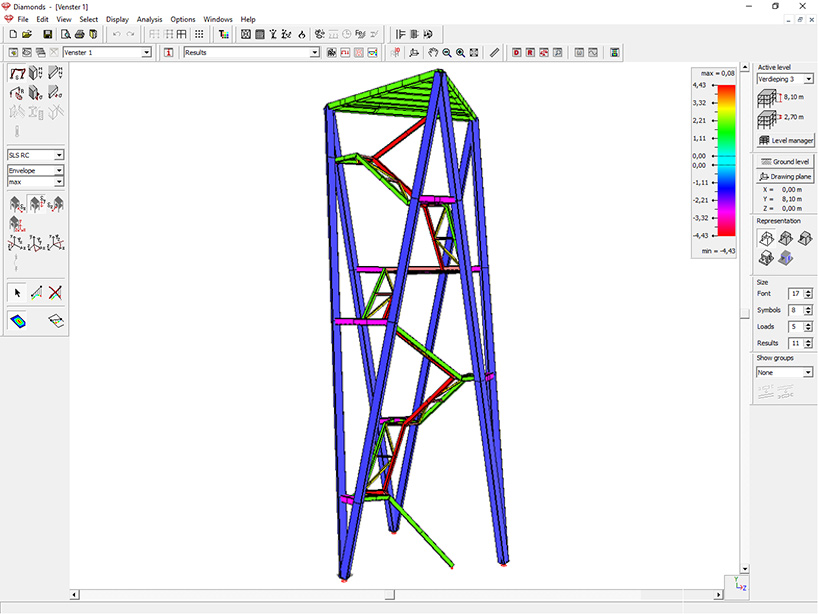This screenshot has height=614, width=818.
Task: Open the SLS RC combination dropdown
Action: tap(59, 155)
